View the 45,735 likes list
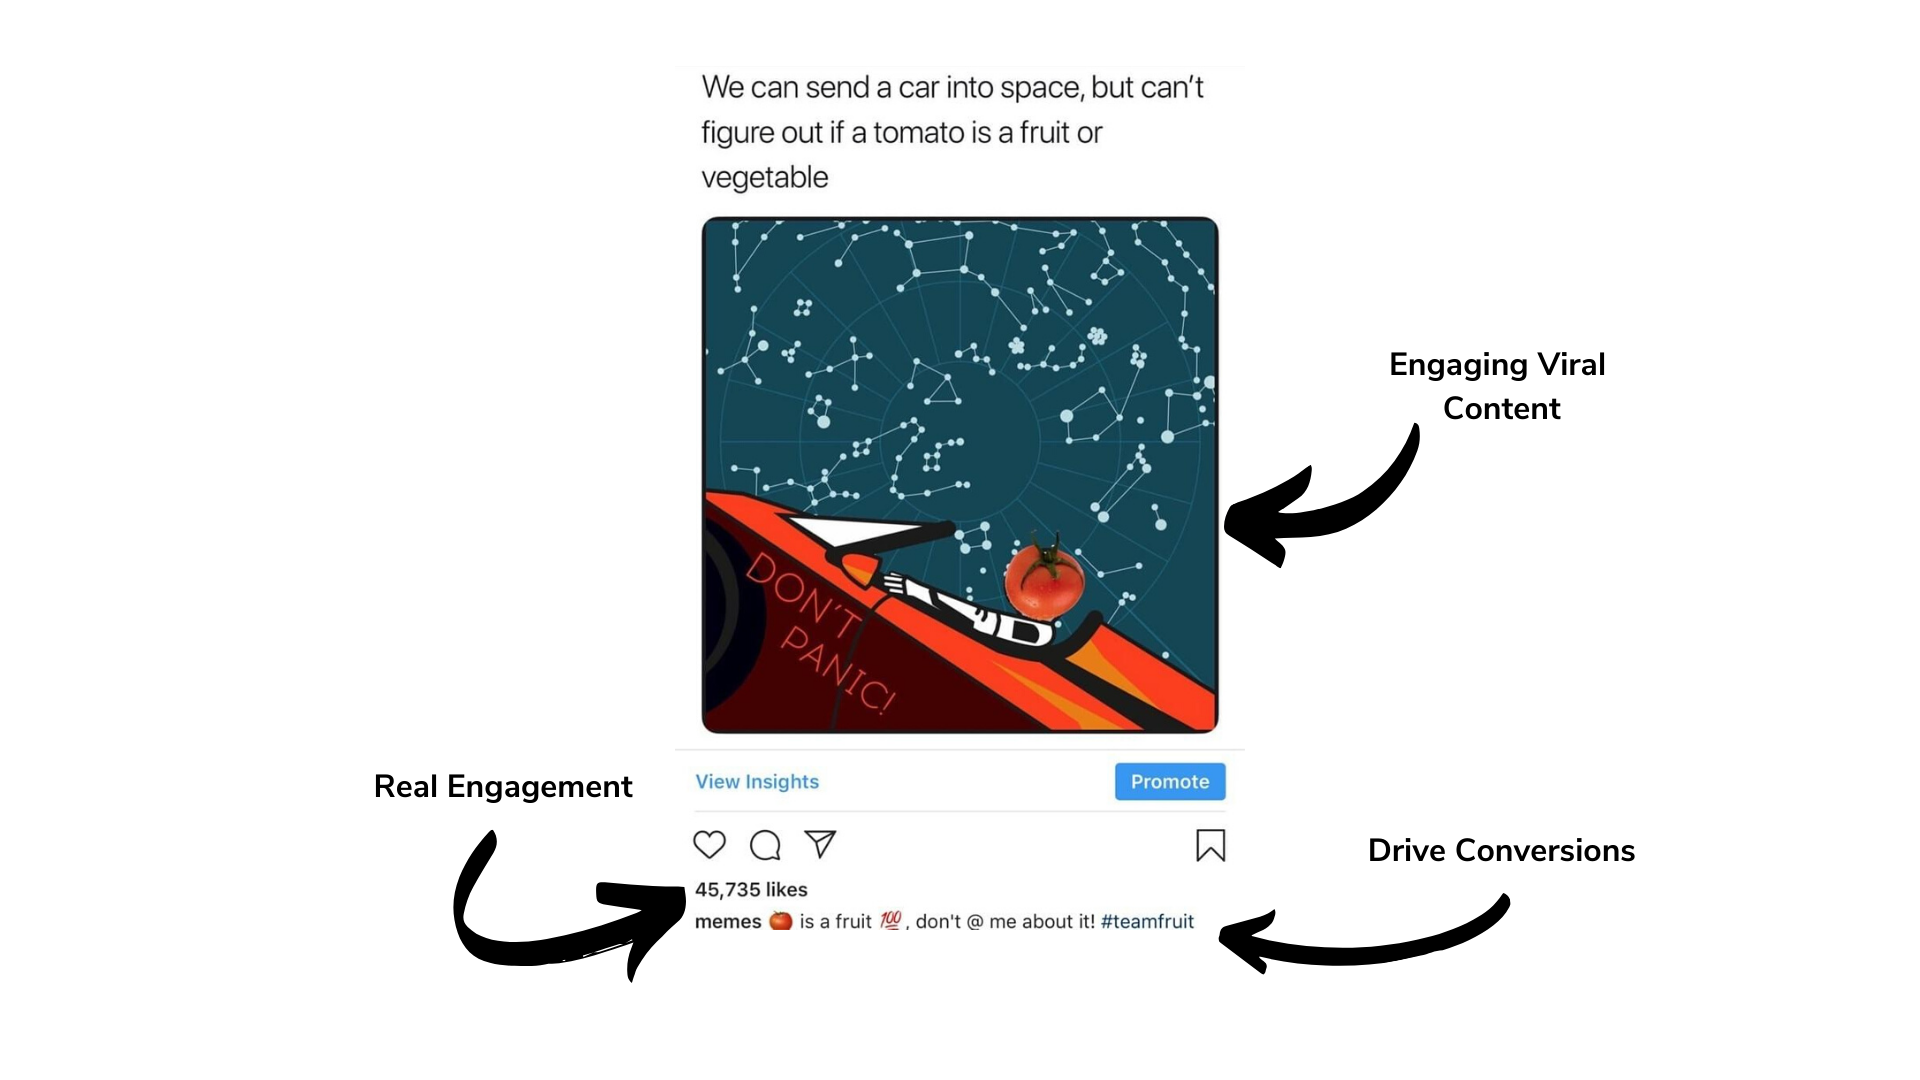The image size is (1920, 1080). (x=751, y=889)
